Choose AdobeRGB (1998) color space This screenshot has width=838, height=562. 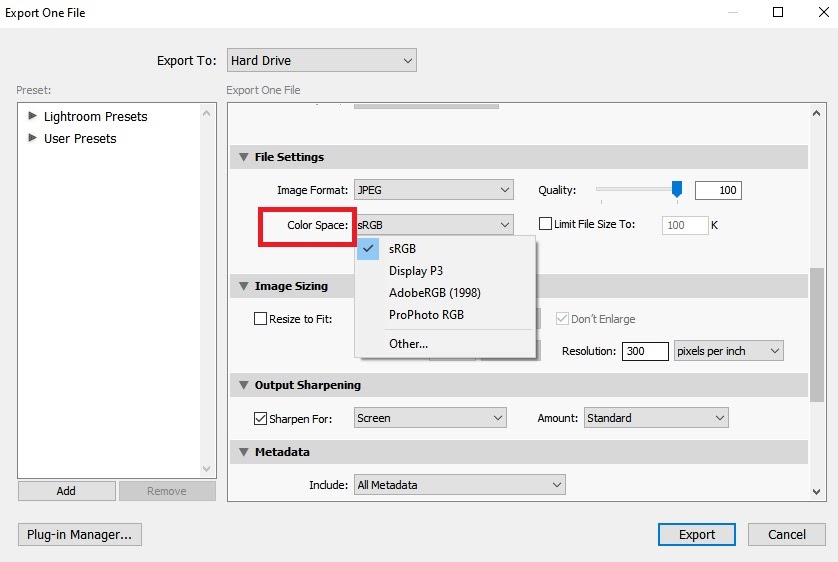pyautogui.click(x=445, y=293)
